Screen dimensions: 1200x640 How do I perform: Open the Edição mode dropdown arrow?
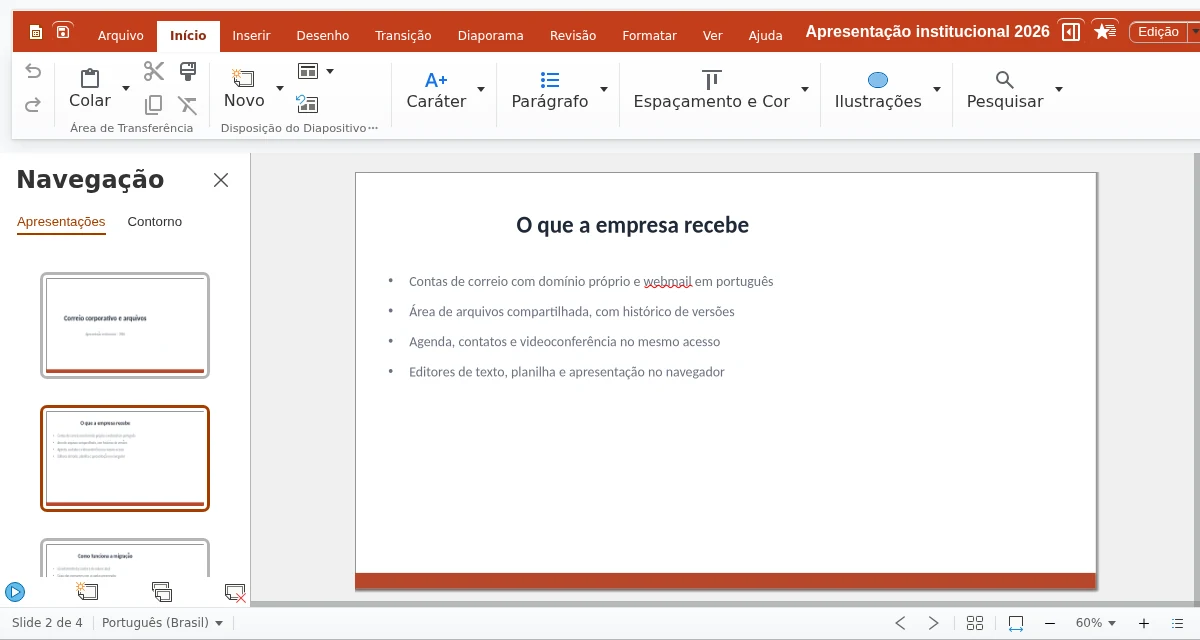[x=1192, y=32]
